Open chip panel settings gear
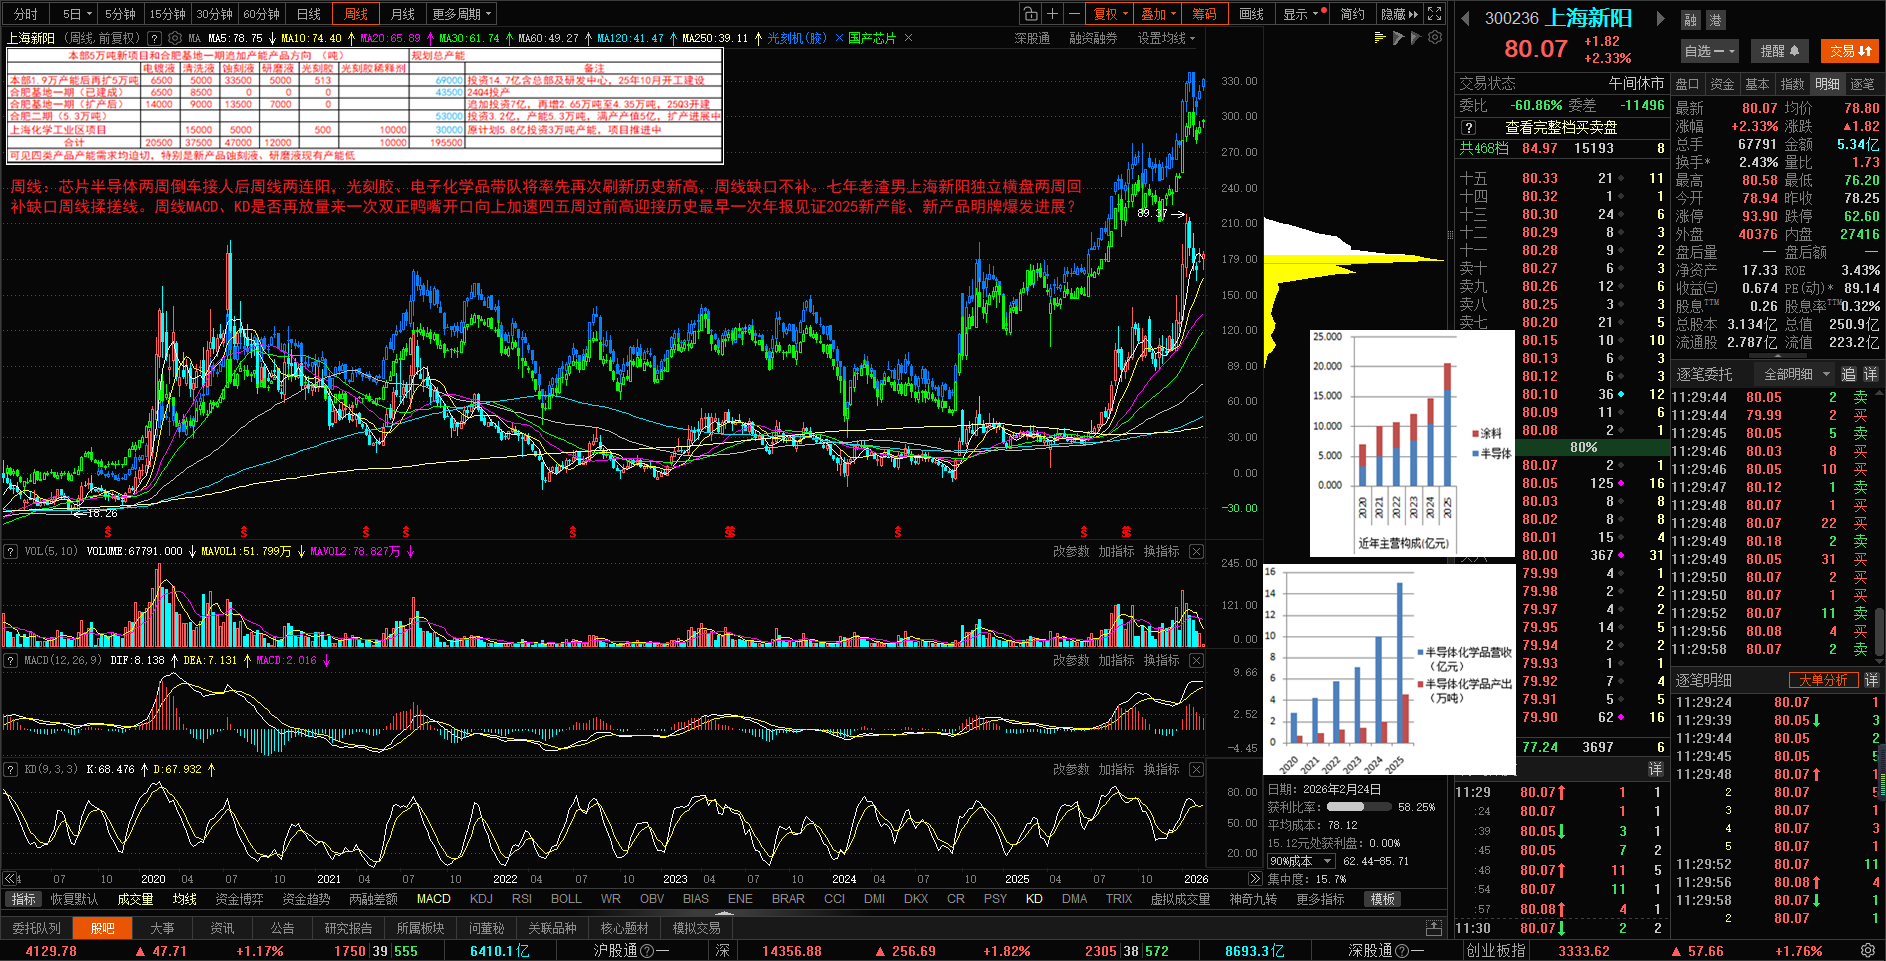 [1435, 38]
